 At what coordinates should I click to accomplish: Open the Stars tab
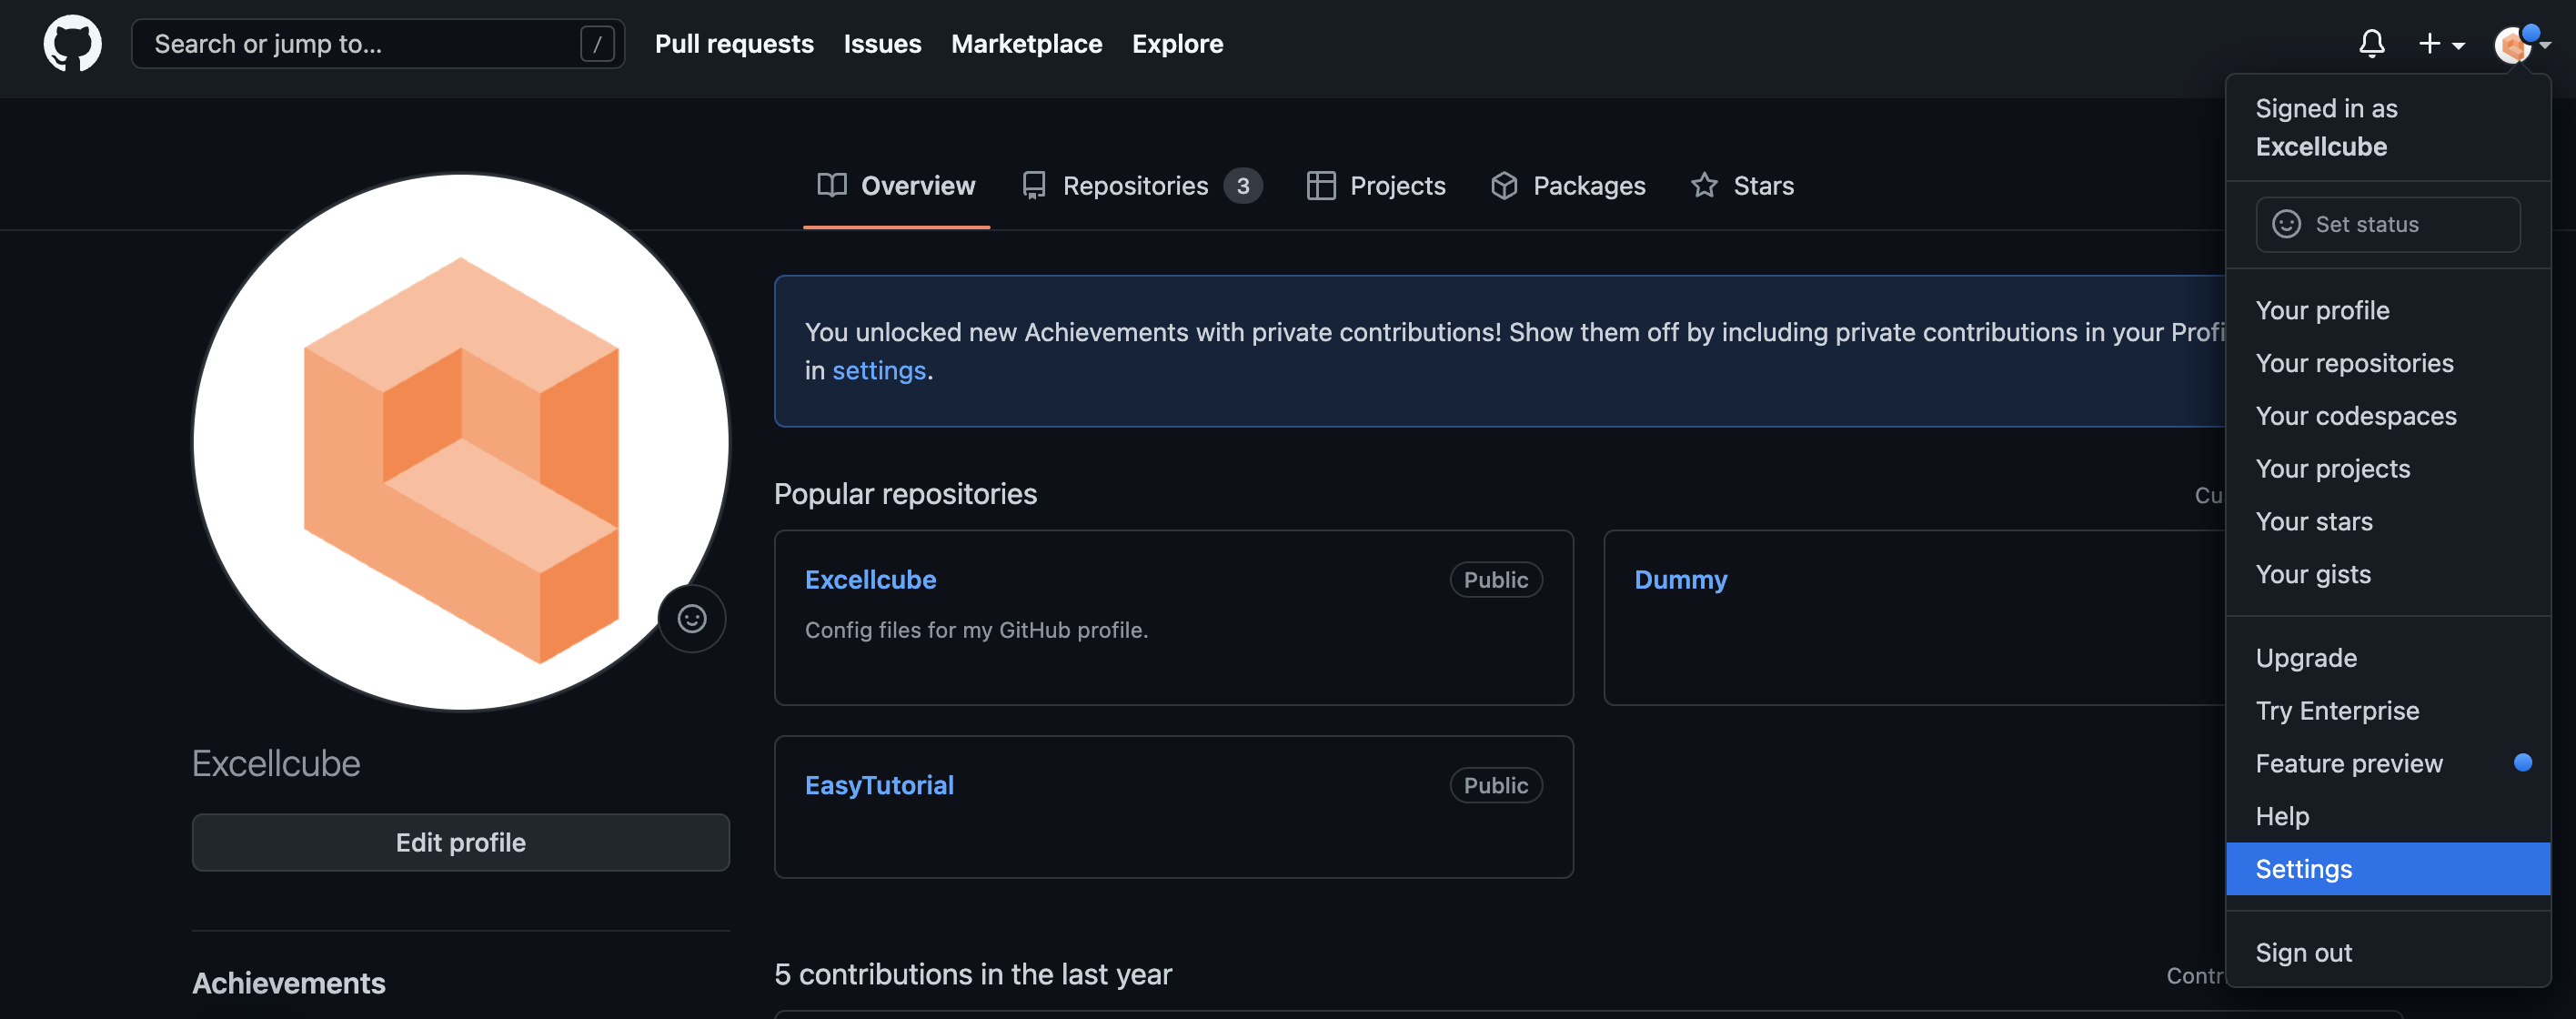[x=1742, y=186]
